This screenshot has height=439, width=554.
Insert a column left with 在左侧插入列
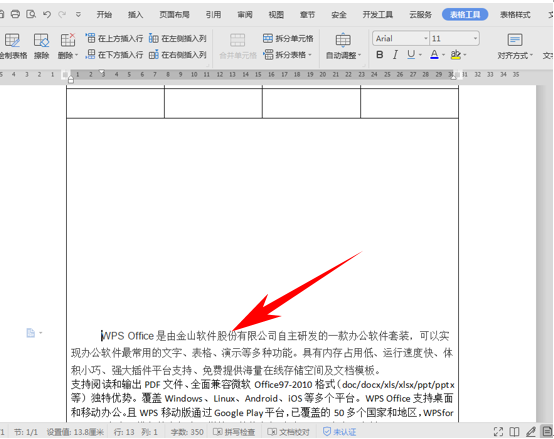point(178,38)
